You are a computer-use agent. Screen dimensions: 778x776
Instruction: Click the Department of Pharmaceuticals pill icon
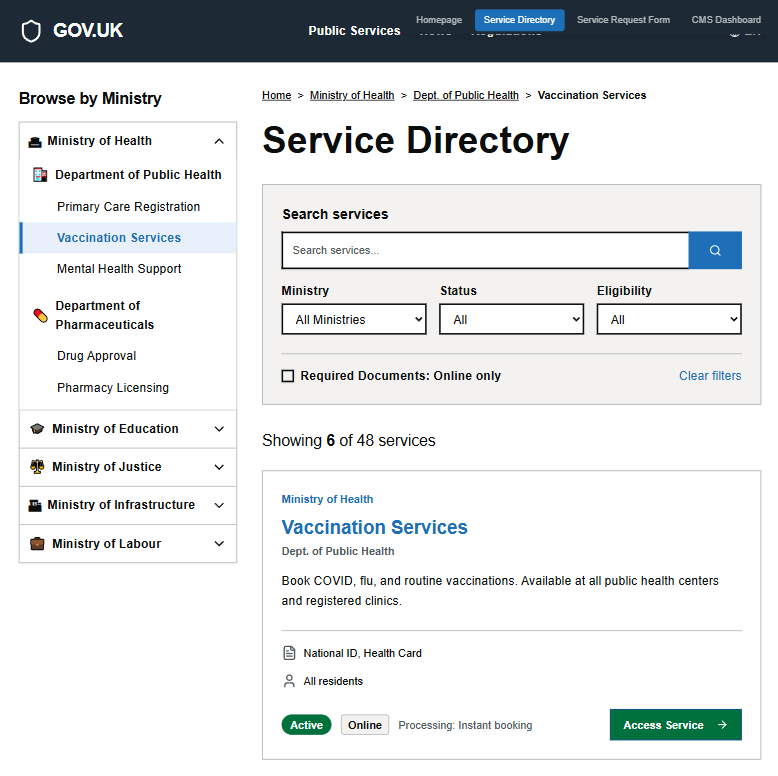point(40,315)
